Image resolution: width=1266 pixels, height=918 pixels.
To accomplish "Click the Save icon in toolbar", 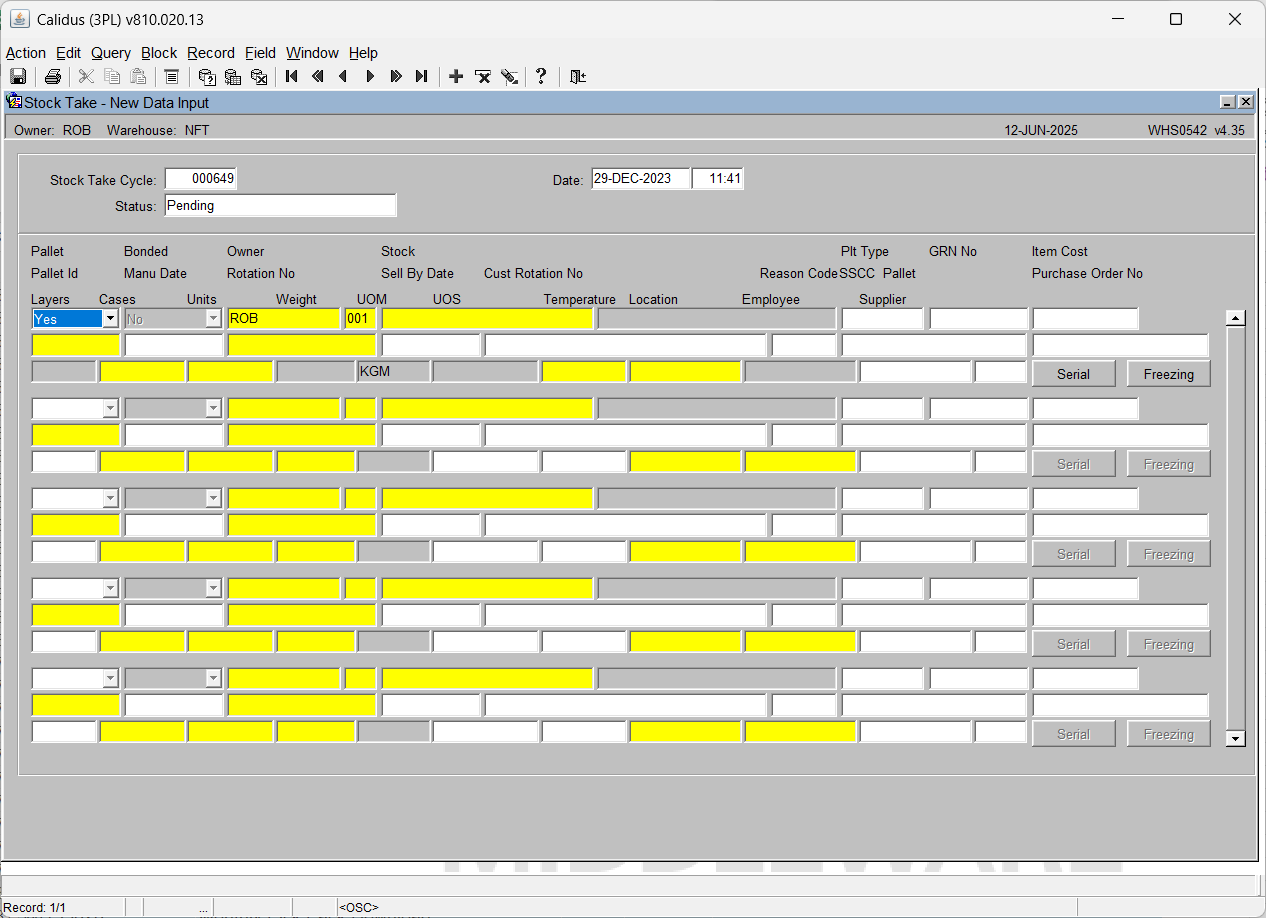I will point(18,76).
